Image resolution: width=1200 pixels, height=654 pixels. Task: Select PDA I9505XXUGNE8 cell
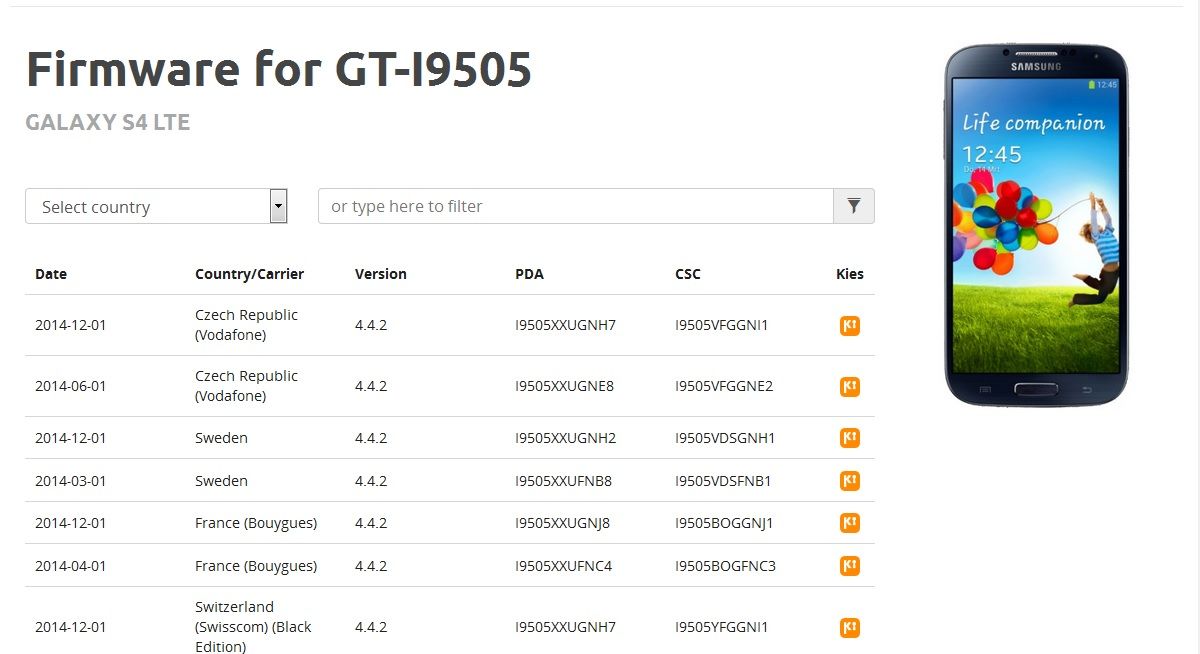point(564,386)
